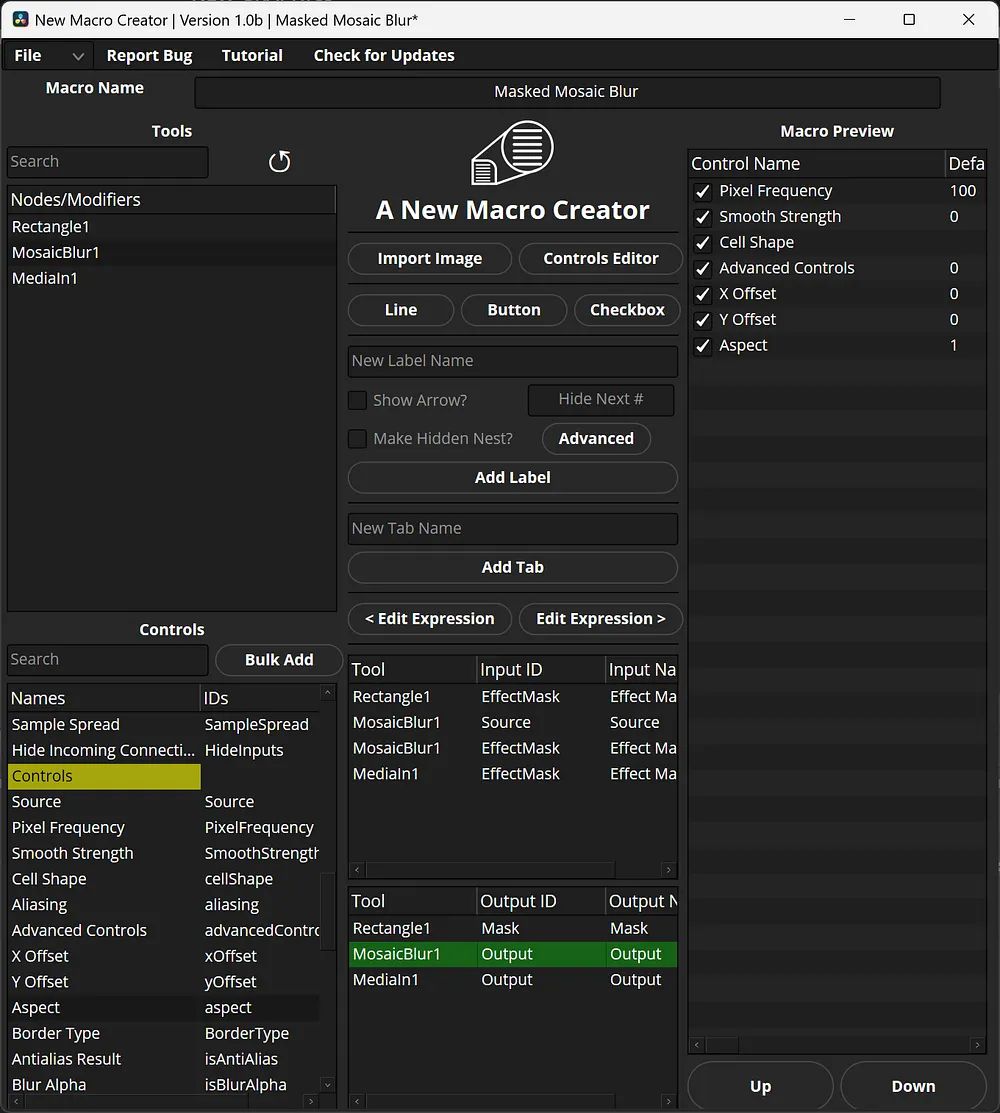Uncheck the Pixel Frequency checkbox
This screenshot has height=1113, width=1000.
703,192
